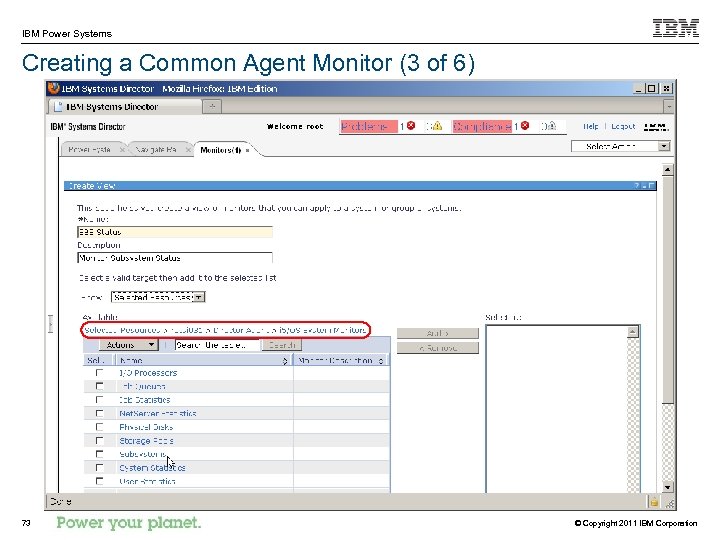Click the Search button beside the table search

coord(282,345)
